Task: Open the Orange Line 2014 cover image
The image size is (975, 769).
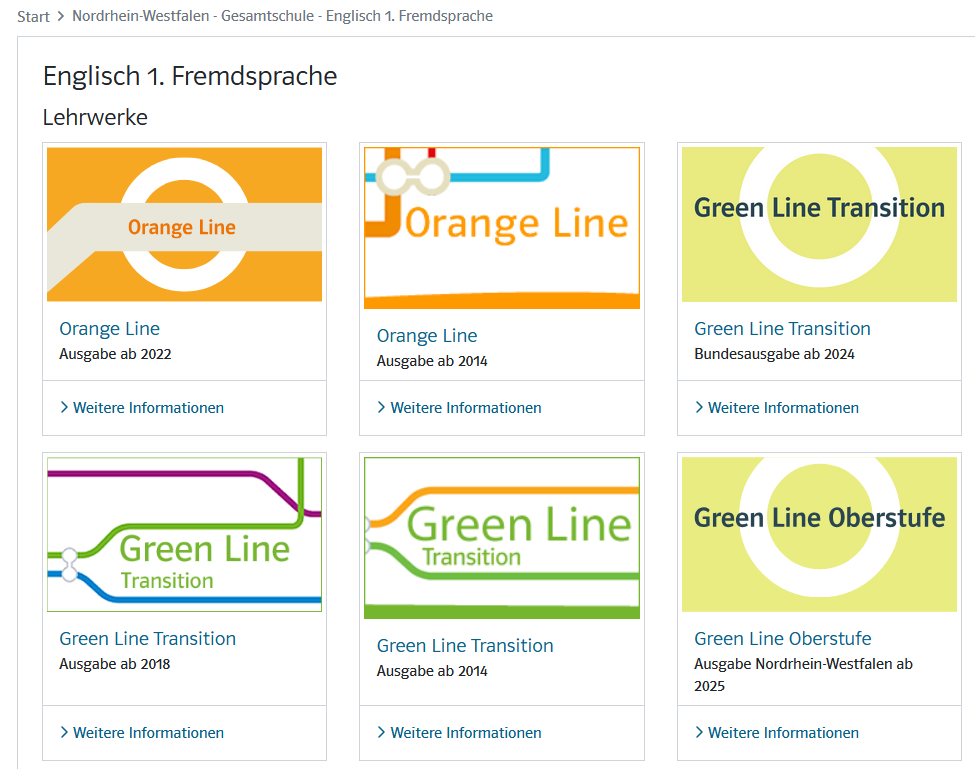Action: pos(502,228)
